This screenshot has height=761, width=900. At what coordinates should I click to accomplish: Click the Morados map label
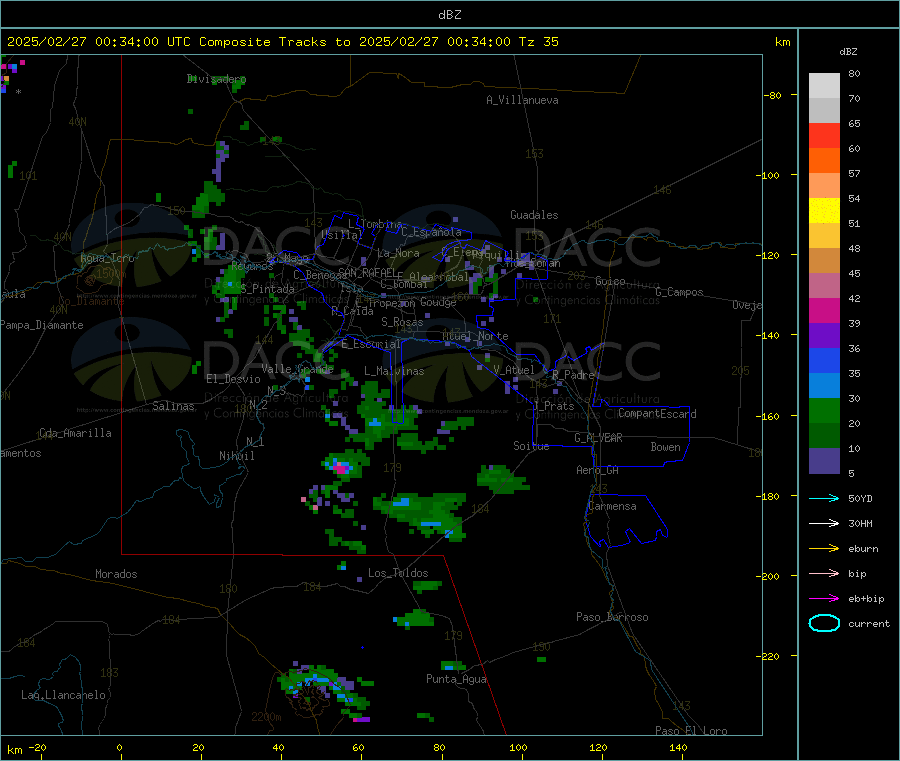coord(116,574)
